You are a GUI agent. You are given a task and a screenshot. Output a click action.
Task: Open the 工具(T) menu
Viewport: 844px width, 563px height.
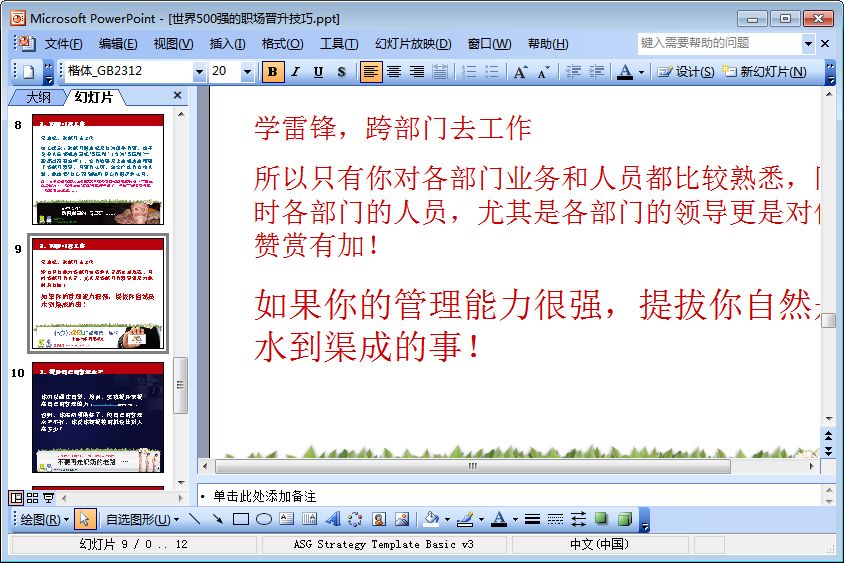pyautogui.click(x=339, y=44)
